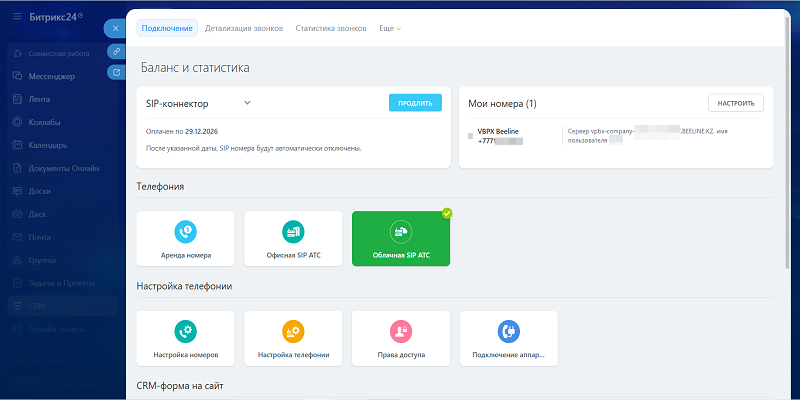Screen dimensions: 800x400
Task: Click the Лента sidebar icon
Action: [17, 99]
